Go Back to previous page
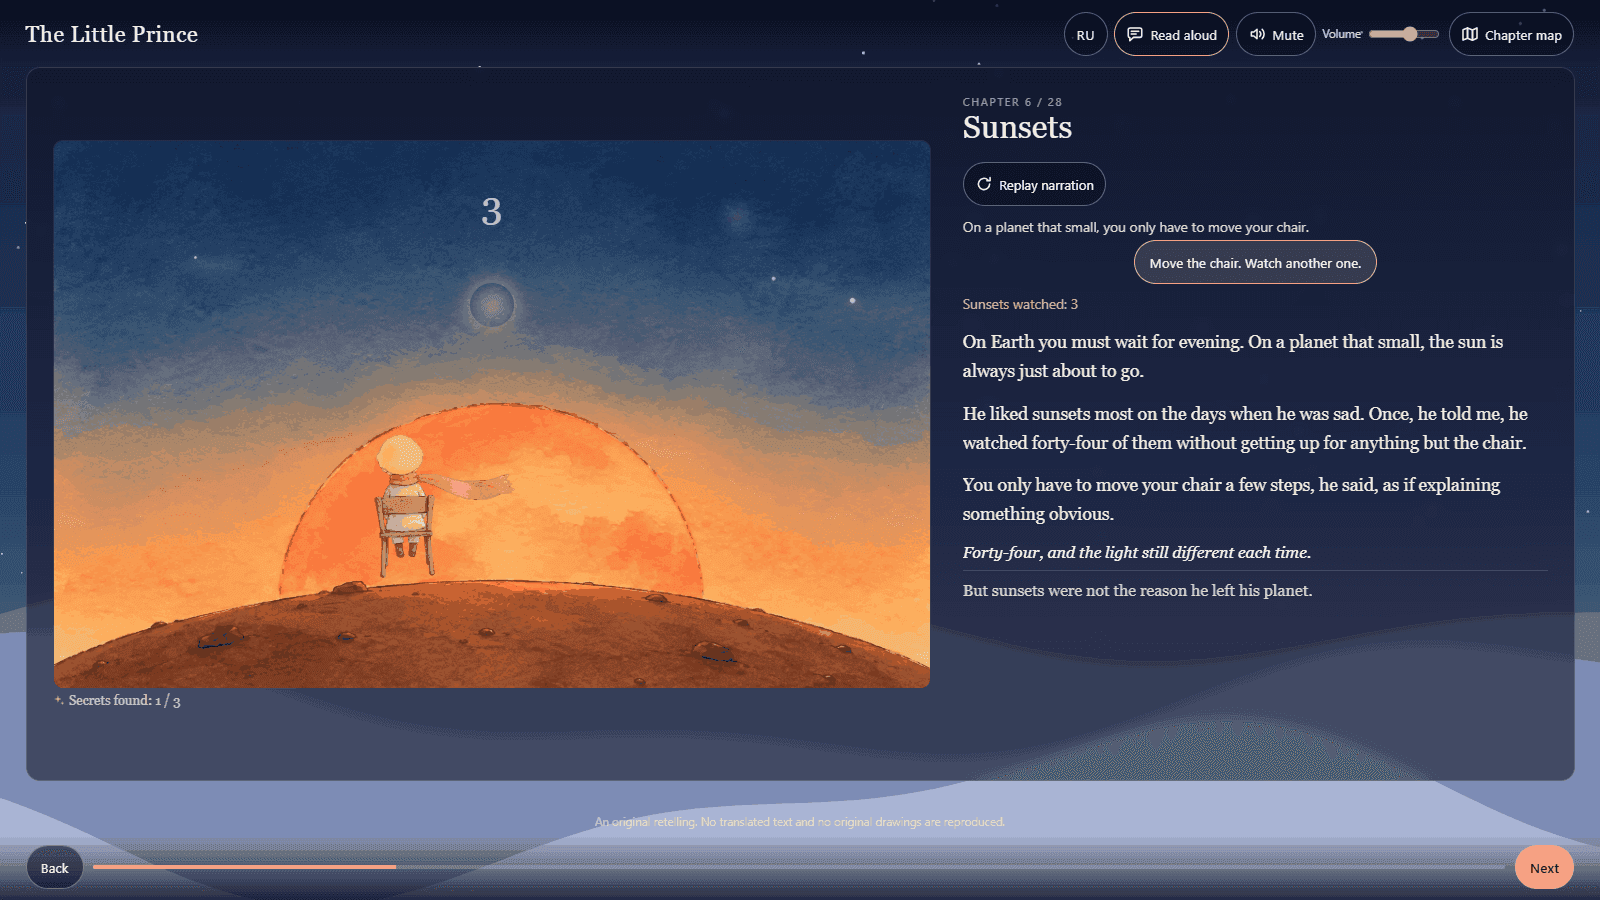Screen dimensions: 1600x900 pyautogui.click(x=55, y=868)
